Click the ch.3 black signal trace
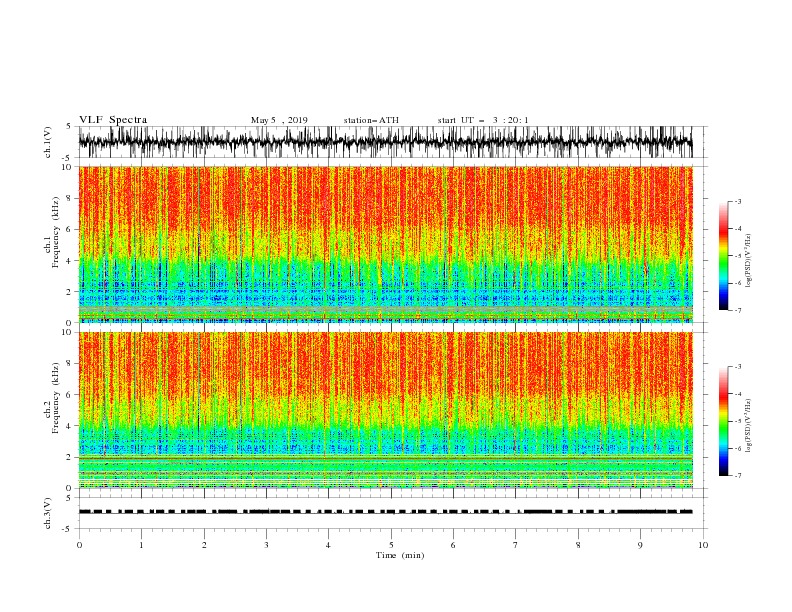Viewport: 792px width, 612px height. click(385, 512)
